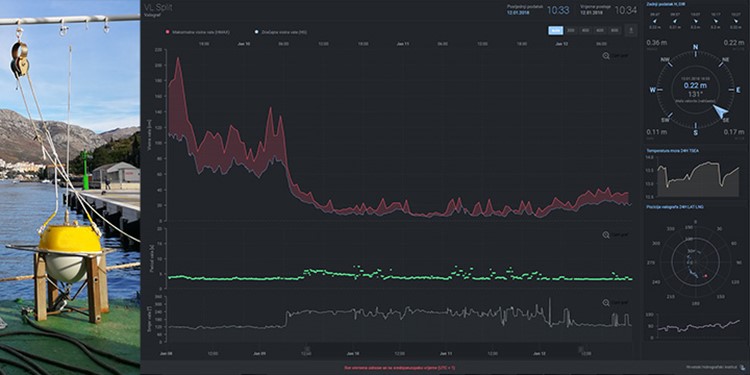Click the 09:57 direction arrow in the recent readings row
This screenshot has height=375, width=750.
pos(675,21)
